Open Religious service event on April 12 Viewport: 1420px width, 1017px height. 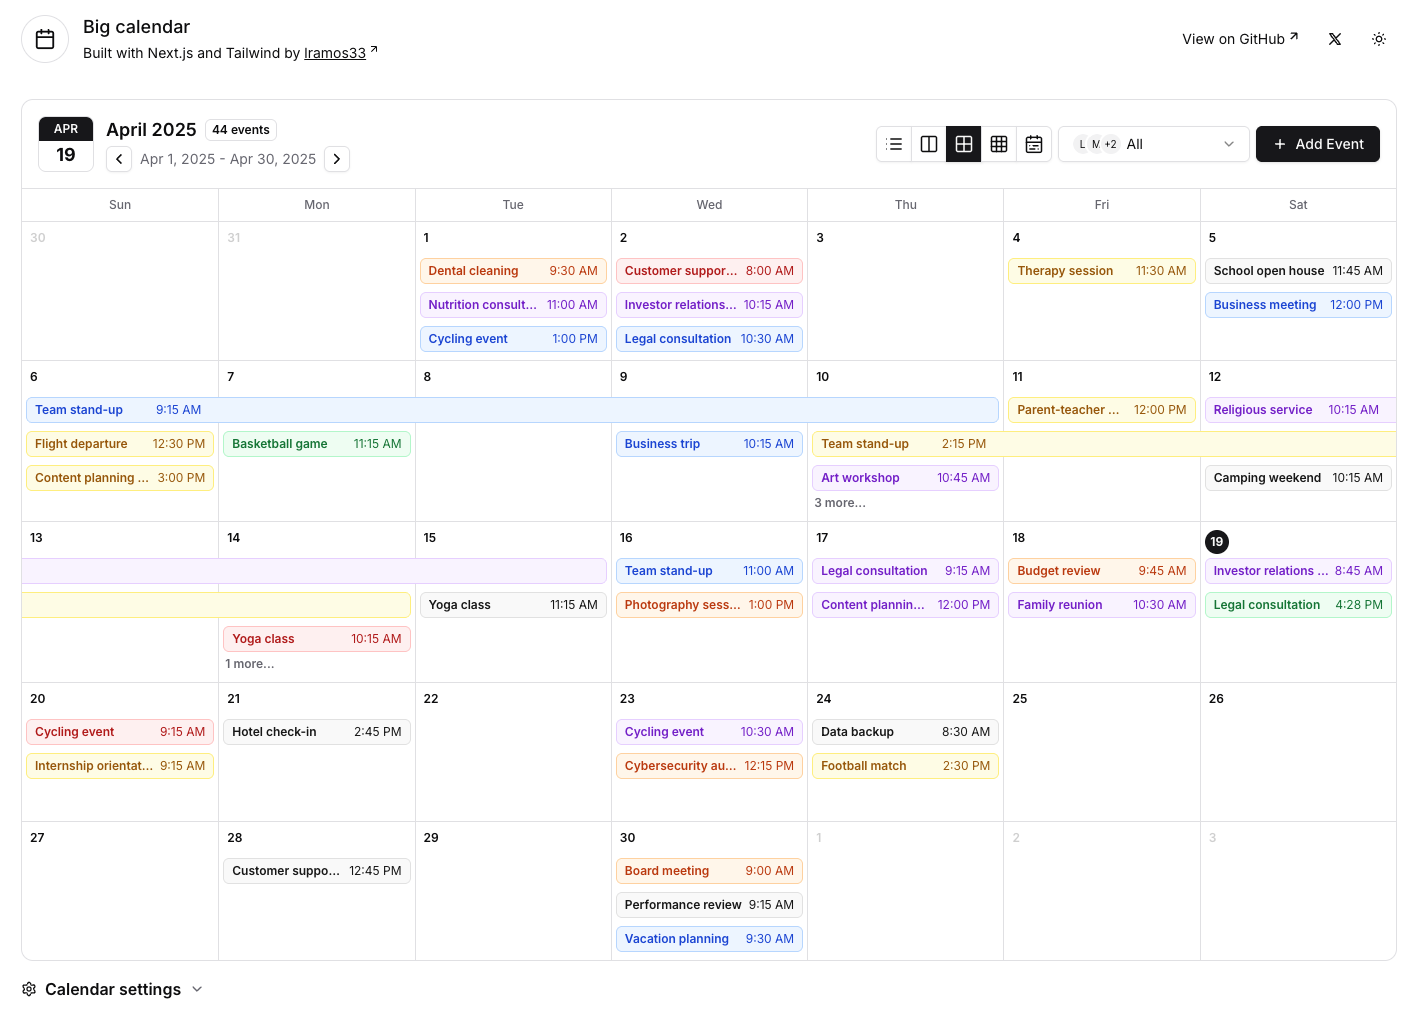[x=1300, y=410]
